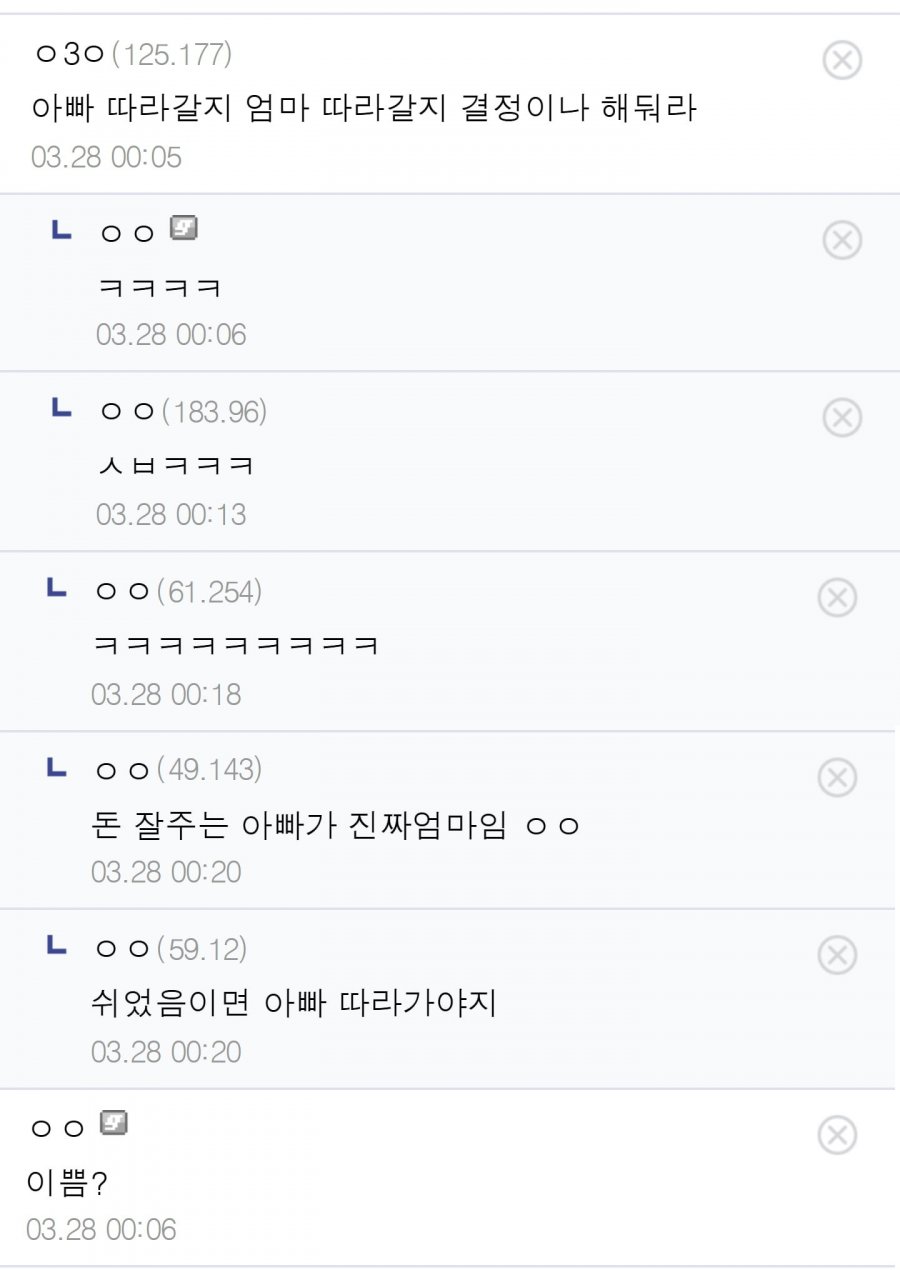Delete the 이쁨? comment
The image size is (900, 1270).
838,1135
